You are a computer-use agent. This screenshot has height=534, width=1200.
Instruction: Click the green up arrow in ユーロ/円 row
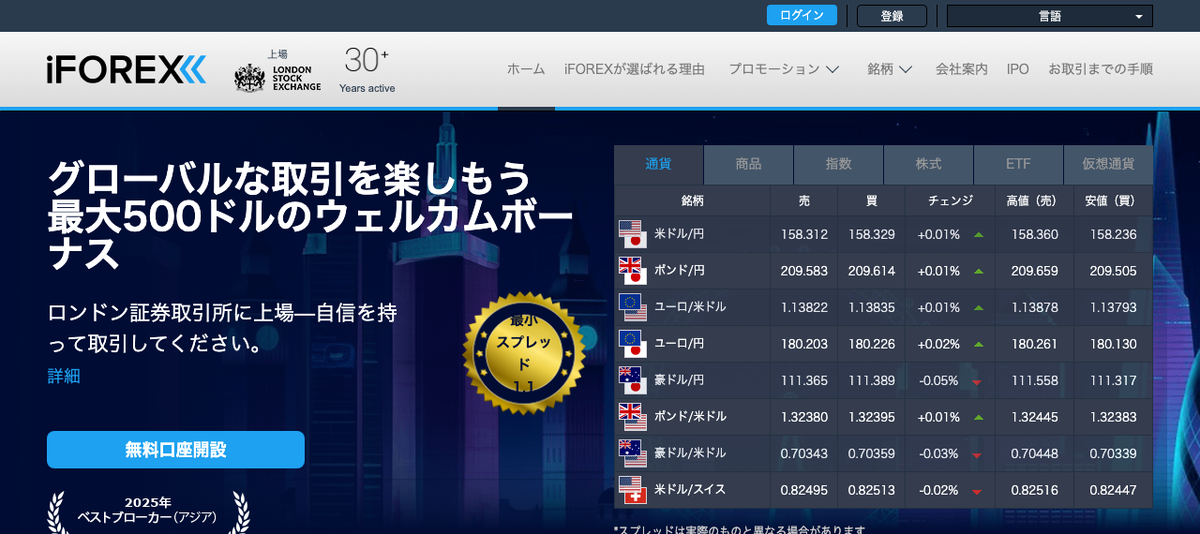[978, 344]
